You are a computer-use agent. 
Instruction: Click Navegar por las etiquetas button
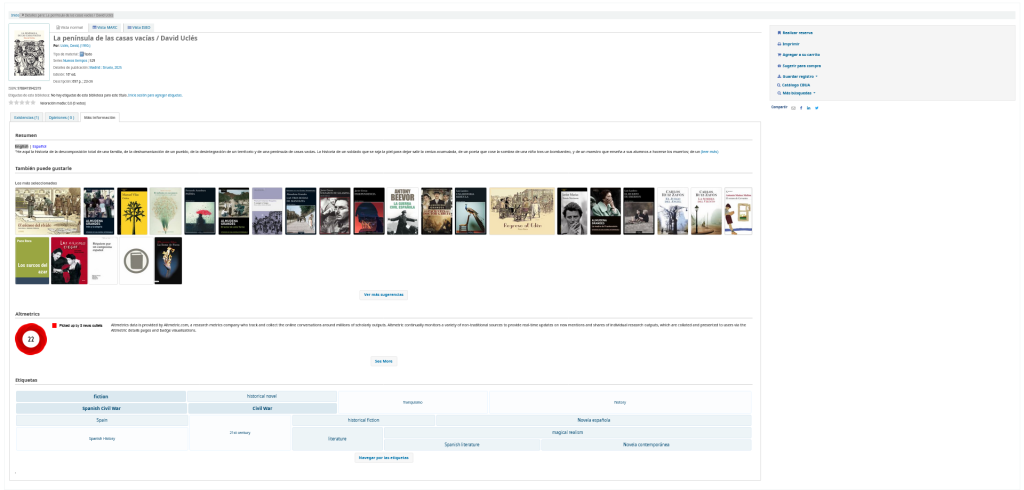[x=384, y=457]
